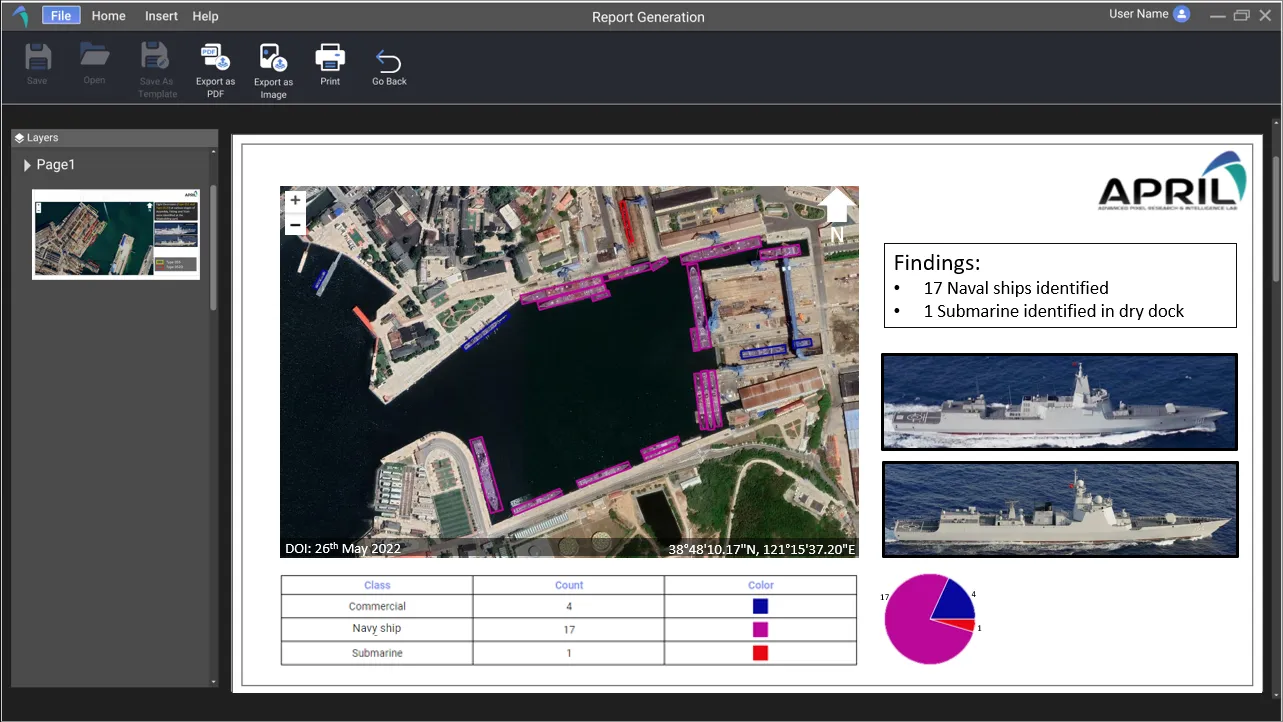
Task: Open the File menu
Action: [61, 16]
